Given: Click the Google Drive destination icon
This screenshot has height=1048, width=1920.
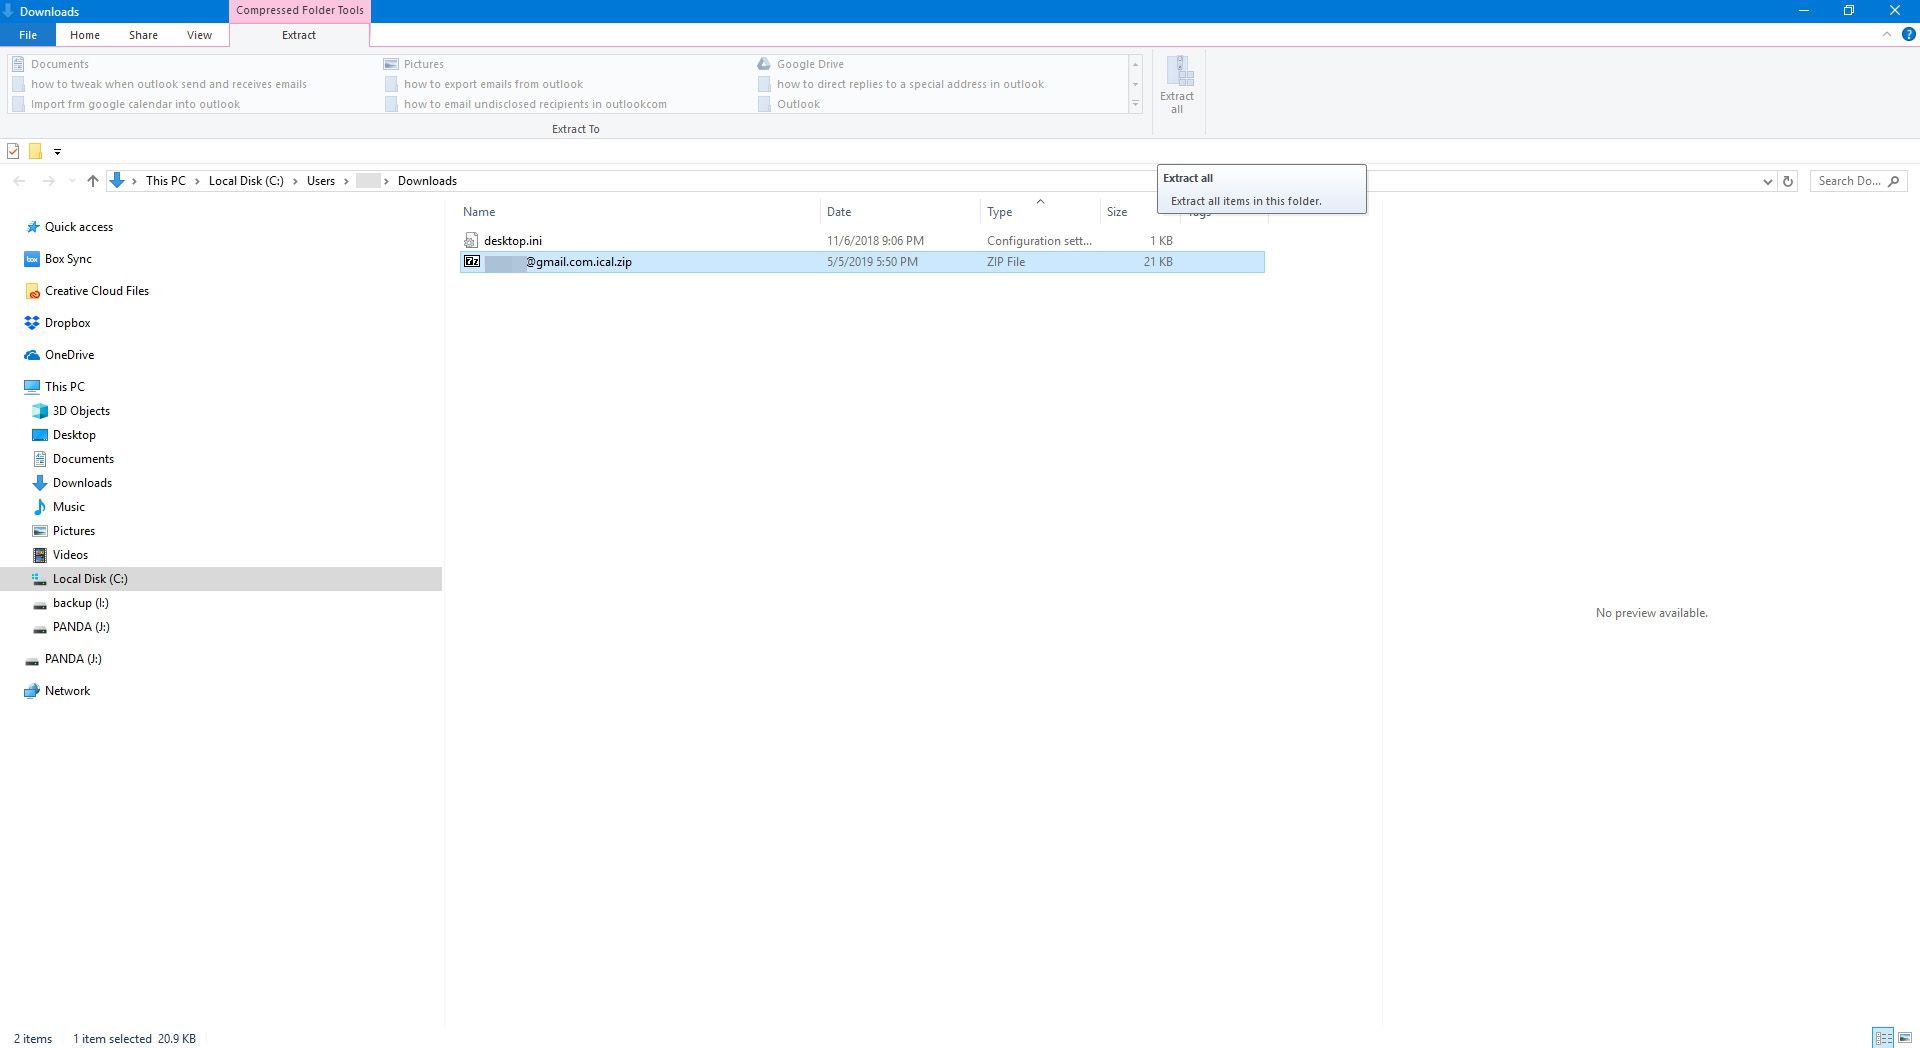Looking at the screenshot, I should click(764, 64).
